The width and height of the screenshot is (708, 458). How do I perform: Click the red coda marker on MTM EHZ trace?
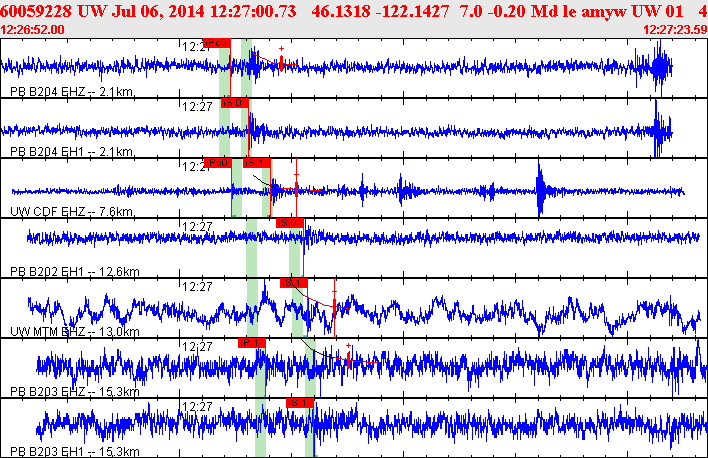(x=334, y=305)
